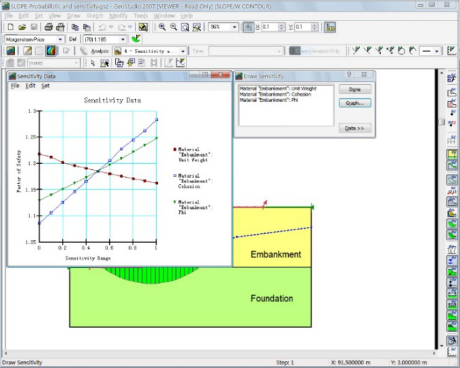460x368 pixels.
Task: Click the Done button
Action: click(355, 89)
